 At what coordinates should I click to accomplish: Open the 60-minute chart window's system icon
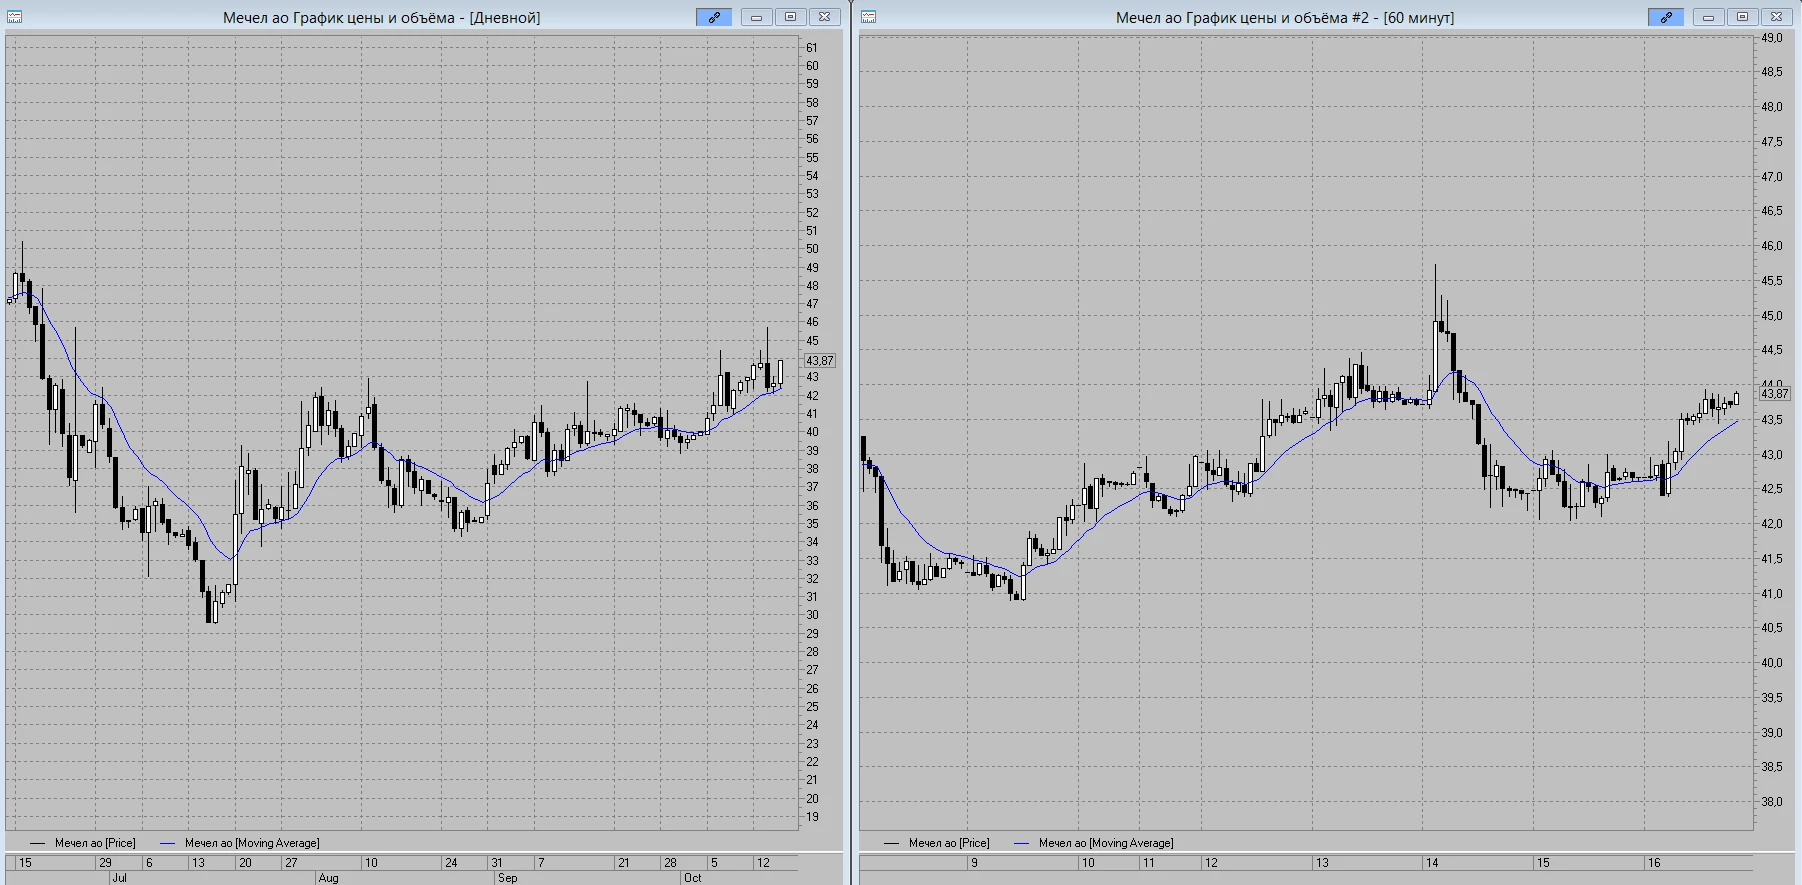[x=868, y=17]
